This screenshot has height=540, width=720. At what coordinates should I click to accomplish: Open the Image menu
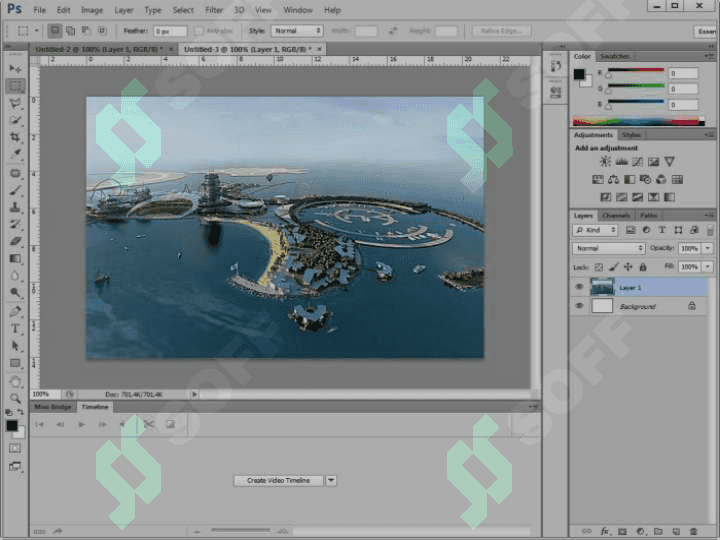coord(92,10)
